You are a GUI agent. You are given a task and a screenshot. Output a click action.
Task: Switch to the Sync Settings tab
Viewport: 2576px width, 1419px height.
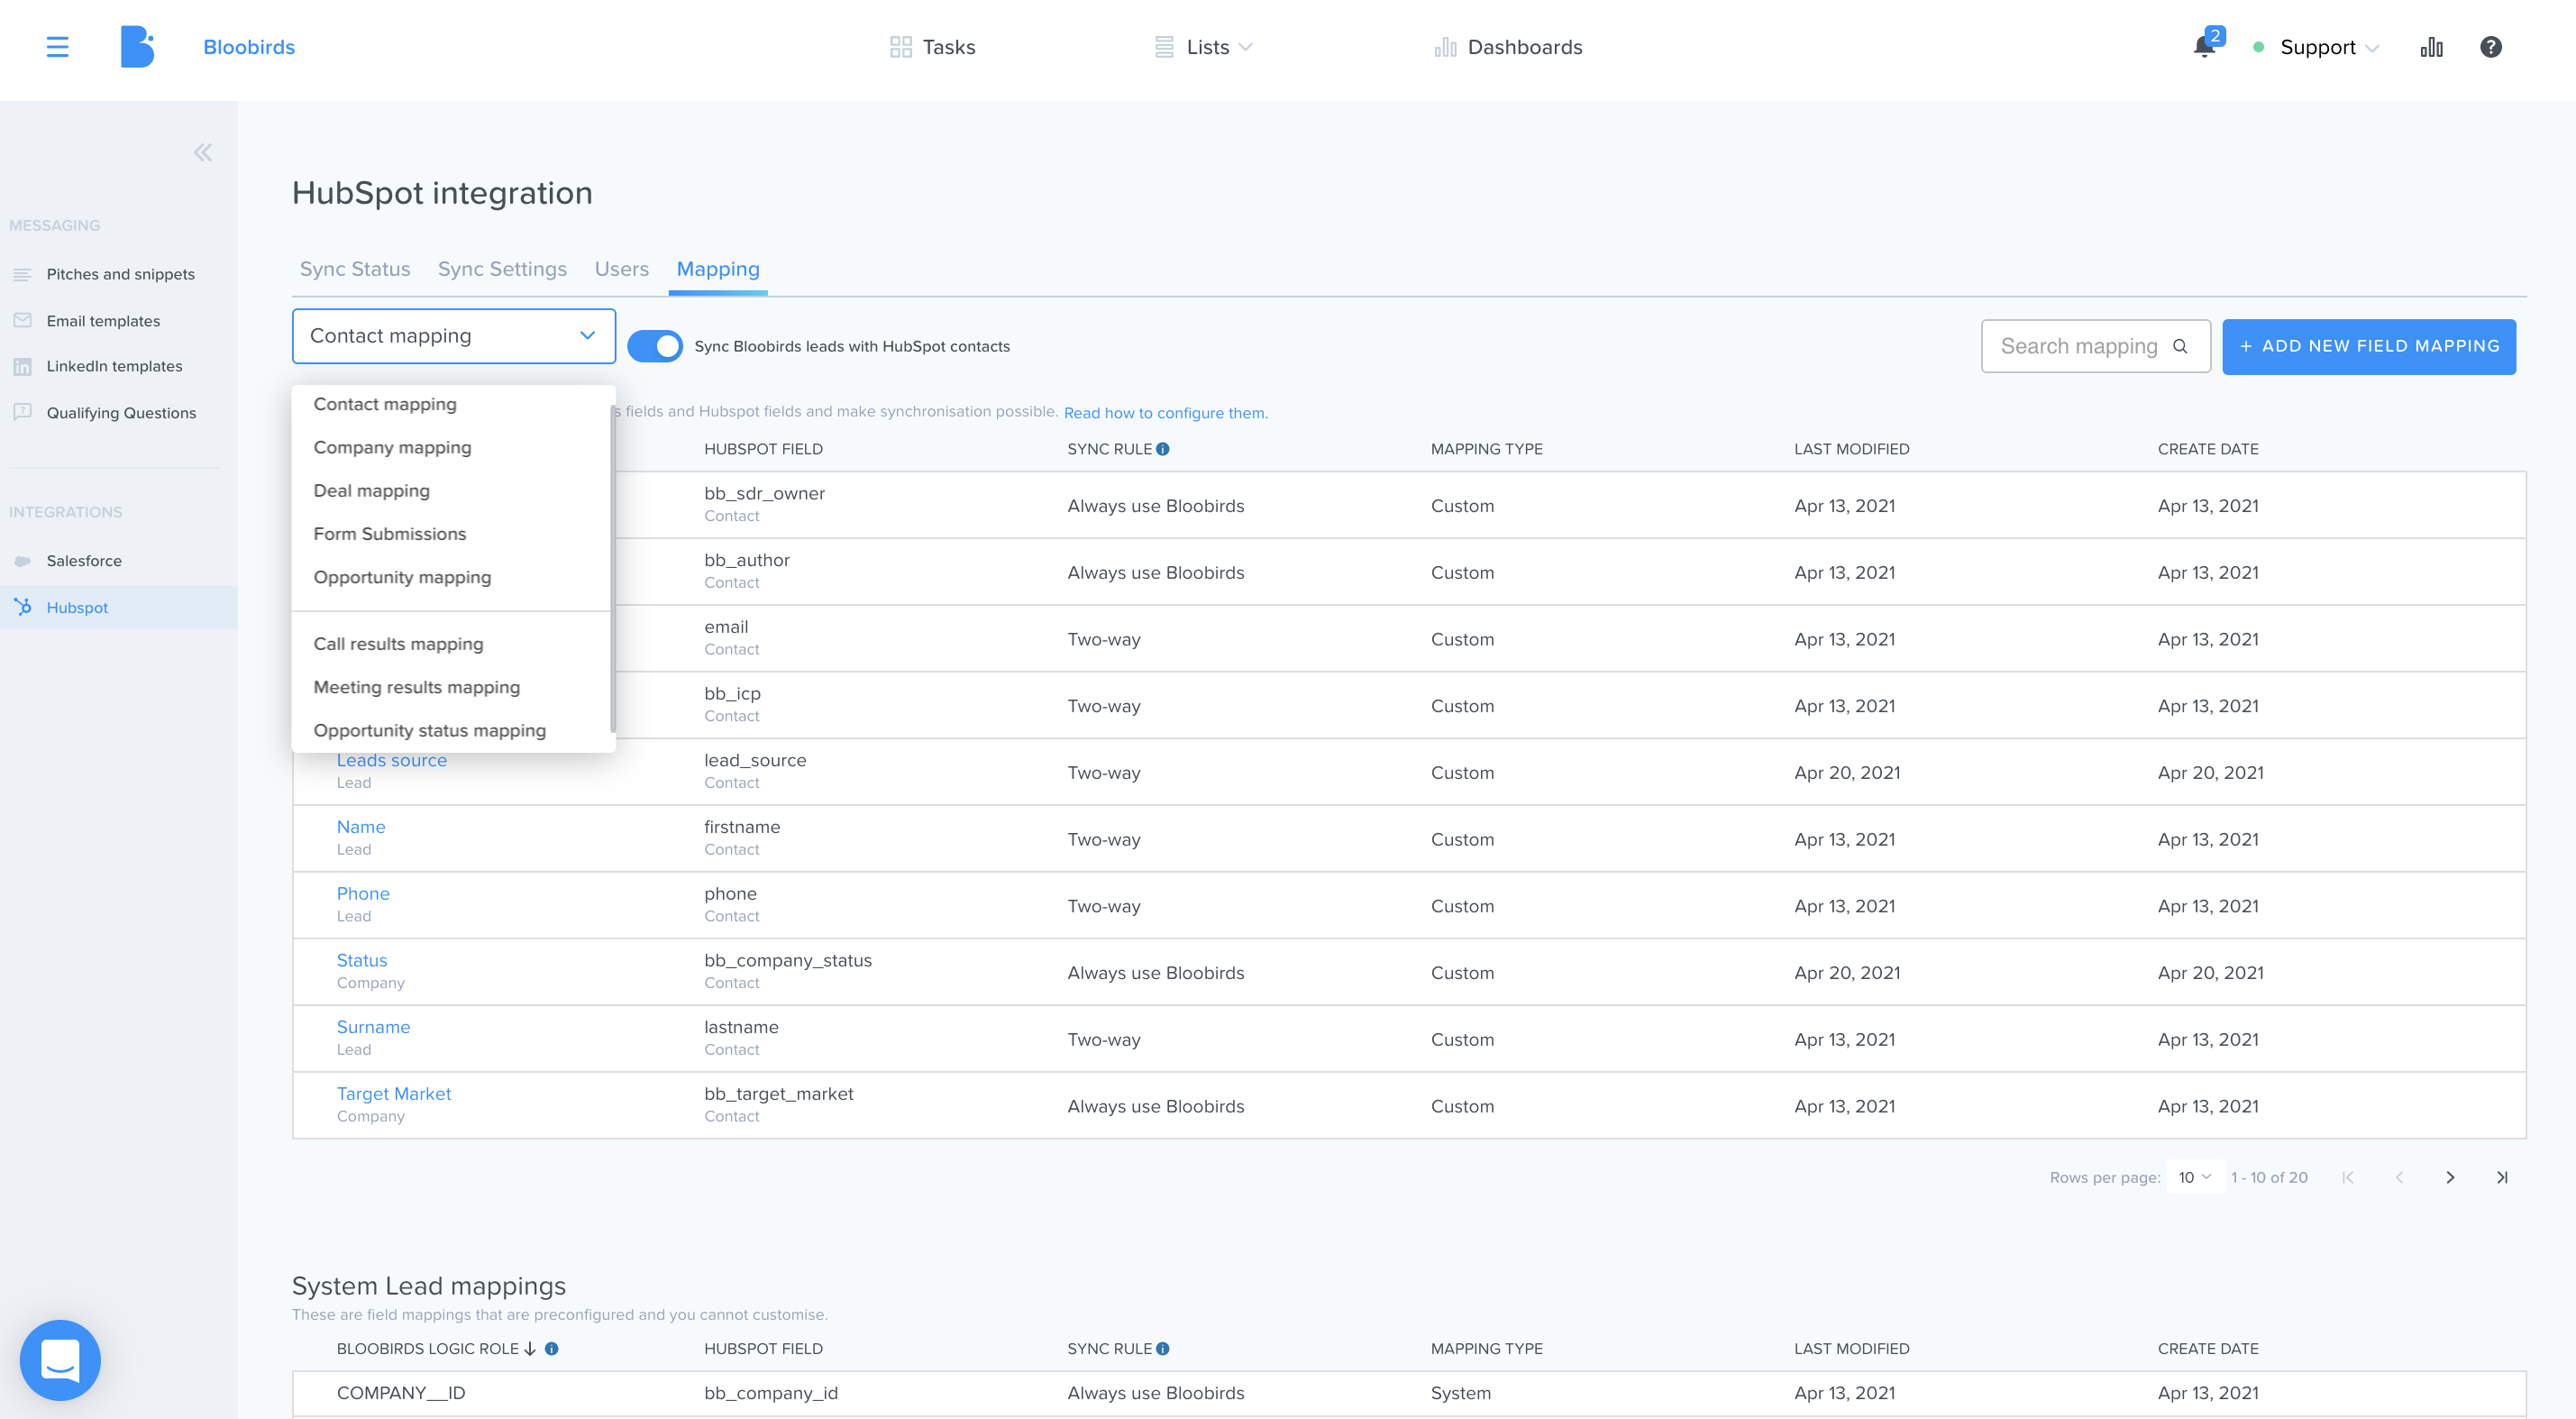[502, 269]
